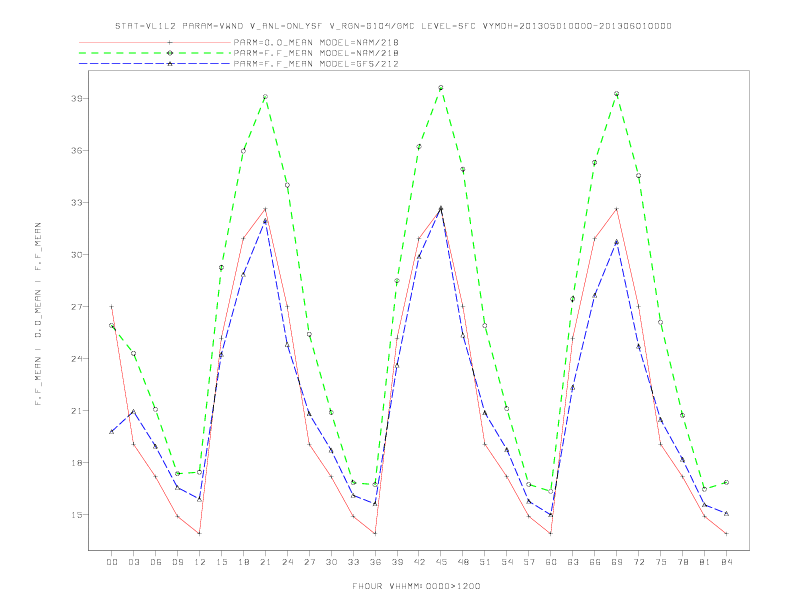Select the x-axis label 45

point(441,562)
